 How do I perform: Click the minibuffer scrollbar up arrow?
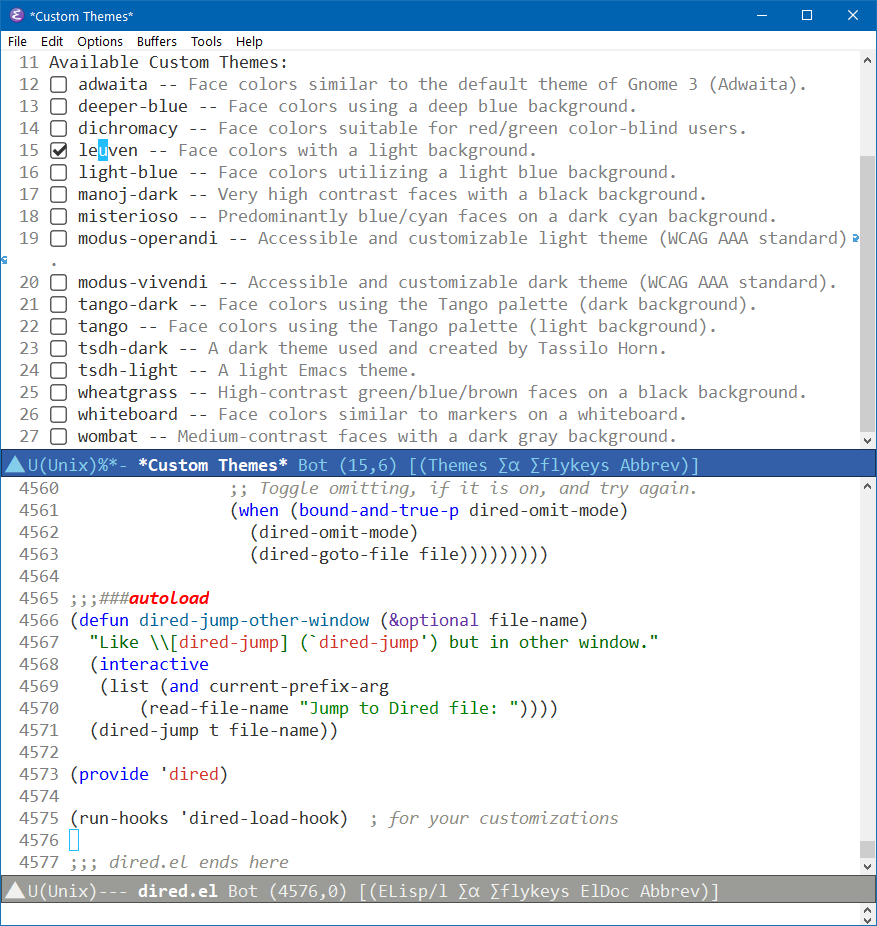click(x=867, y=910)
